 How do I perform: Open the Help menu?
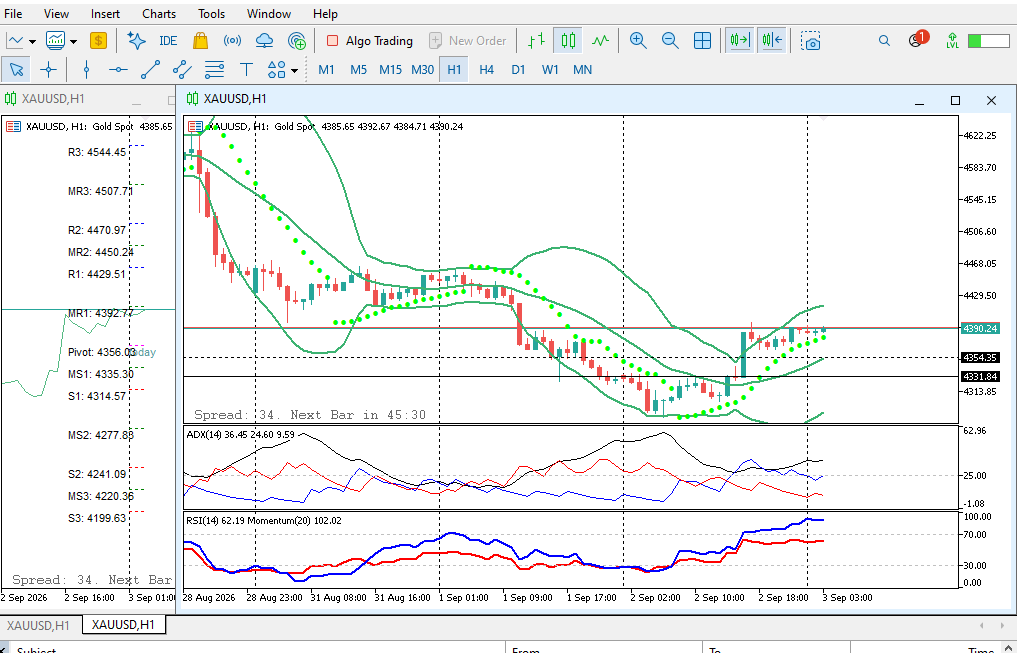pos(325,13)
